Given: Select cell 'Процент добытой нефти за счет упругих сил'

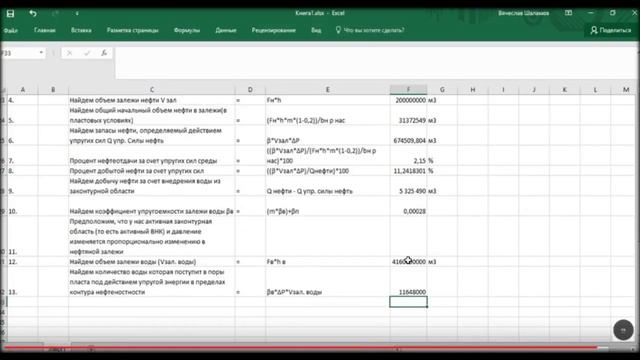Looking at the screenshot, I should click(152, 171).
